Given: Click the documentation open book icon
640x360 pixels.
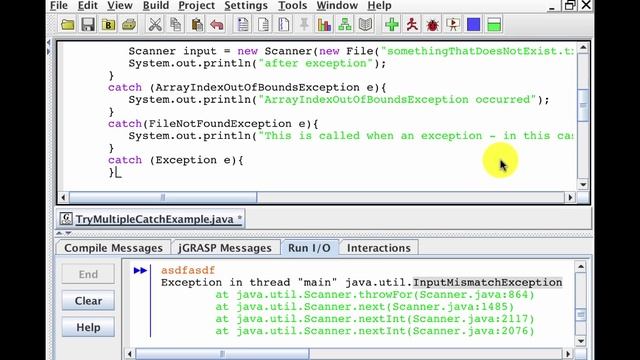Looking at the screenshot, I should (x=365, y=25).
